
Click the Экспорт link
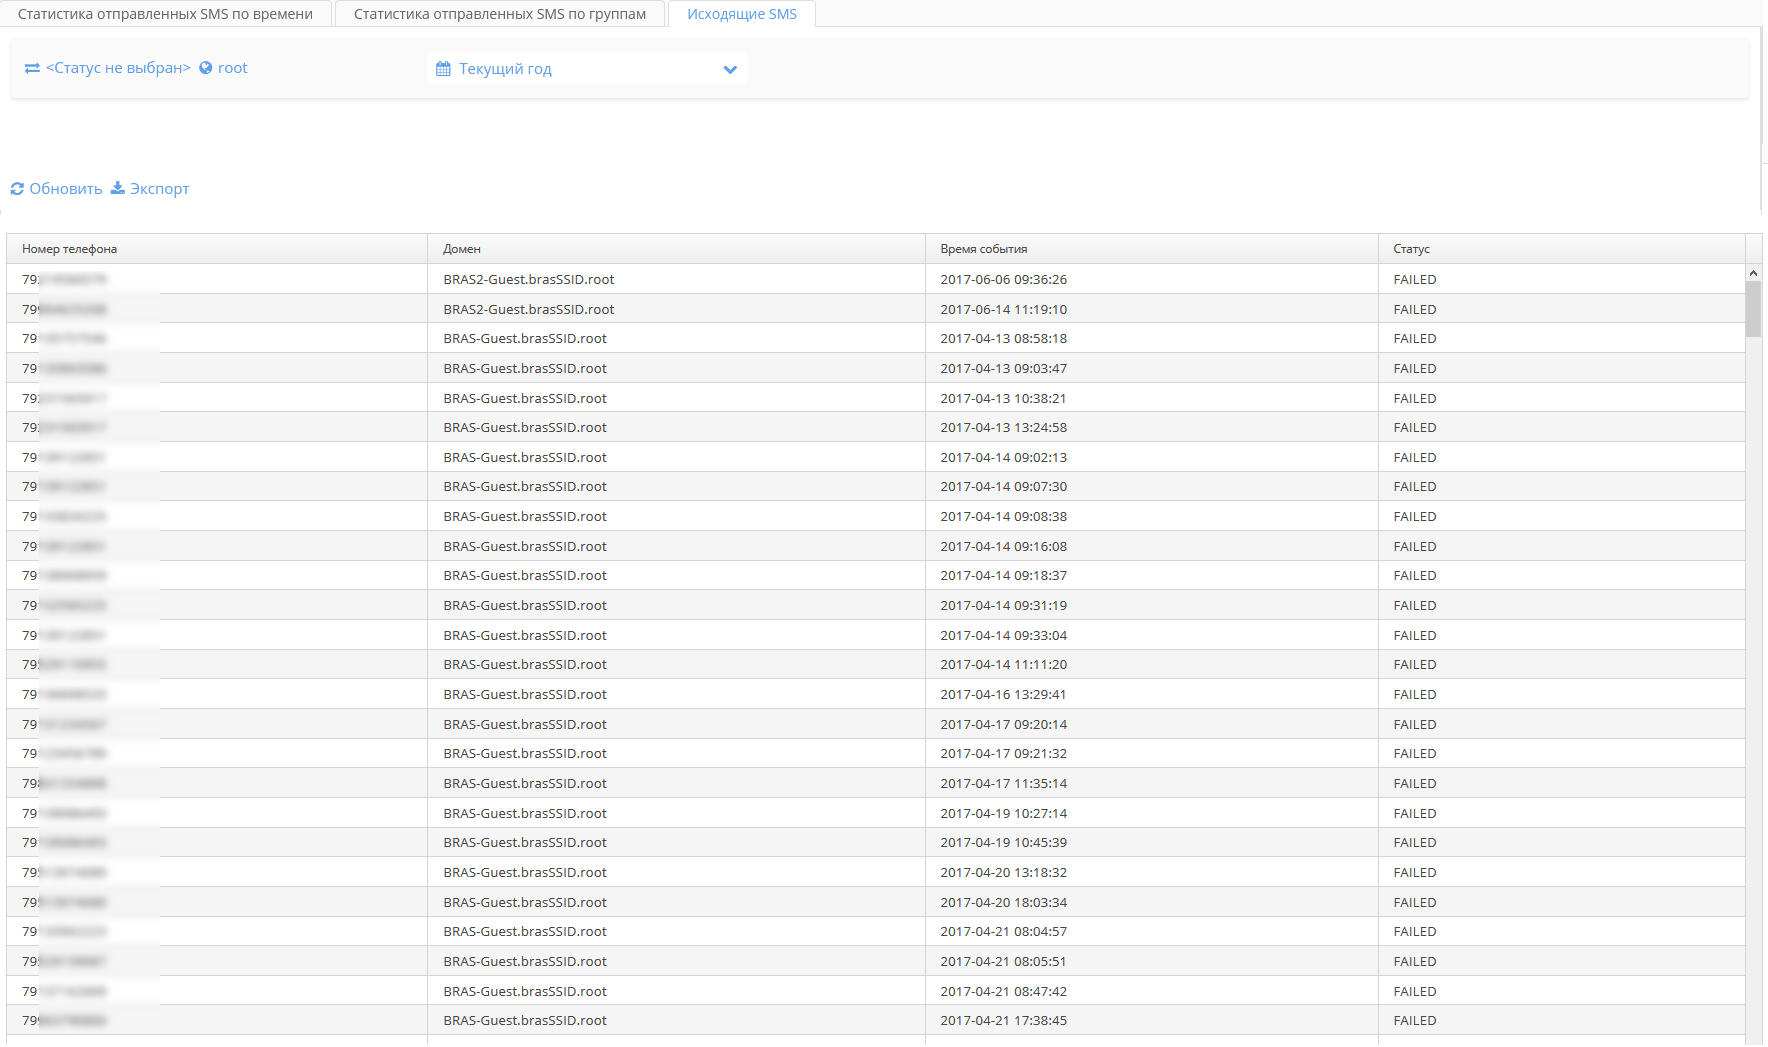(160, 189)
